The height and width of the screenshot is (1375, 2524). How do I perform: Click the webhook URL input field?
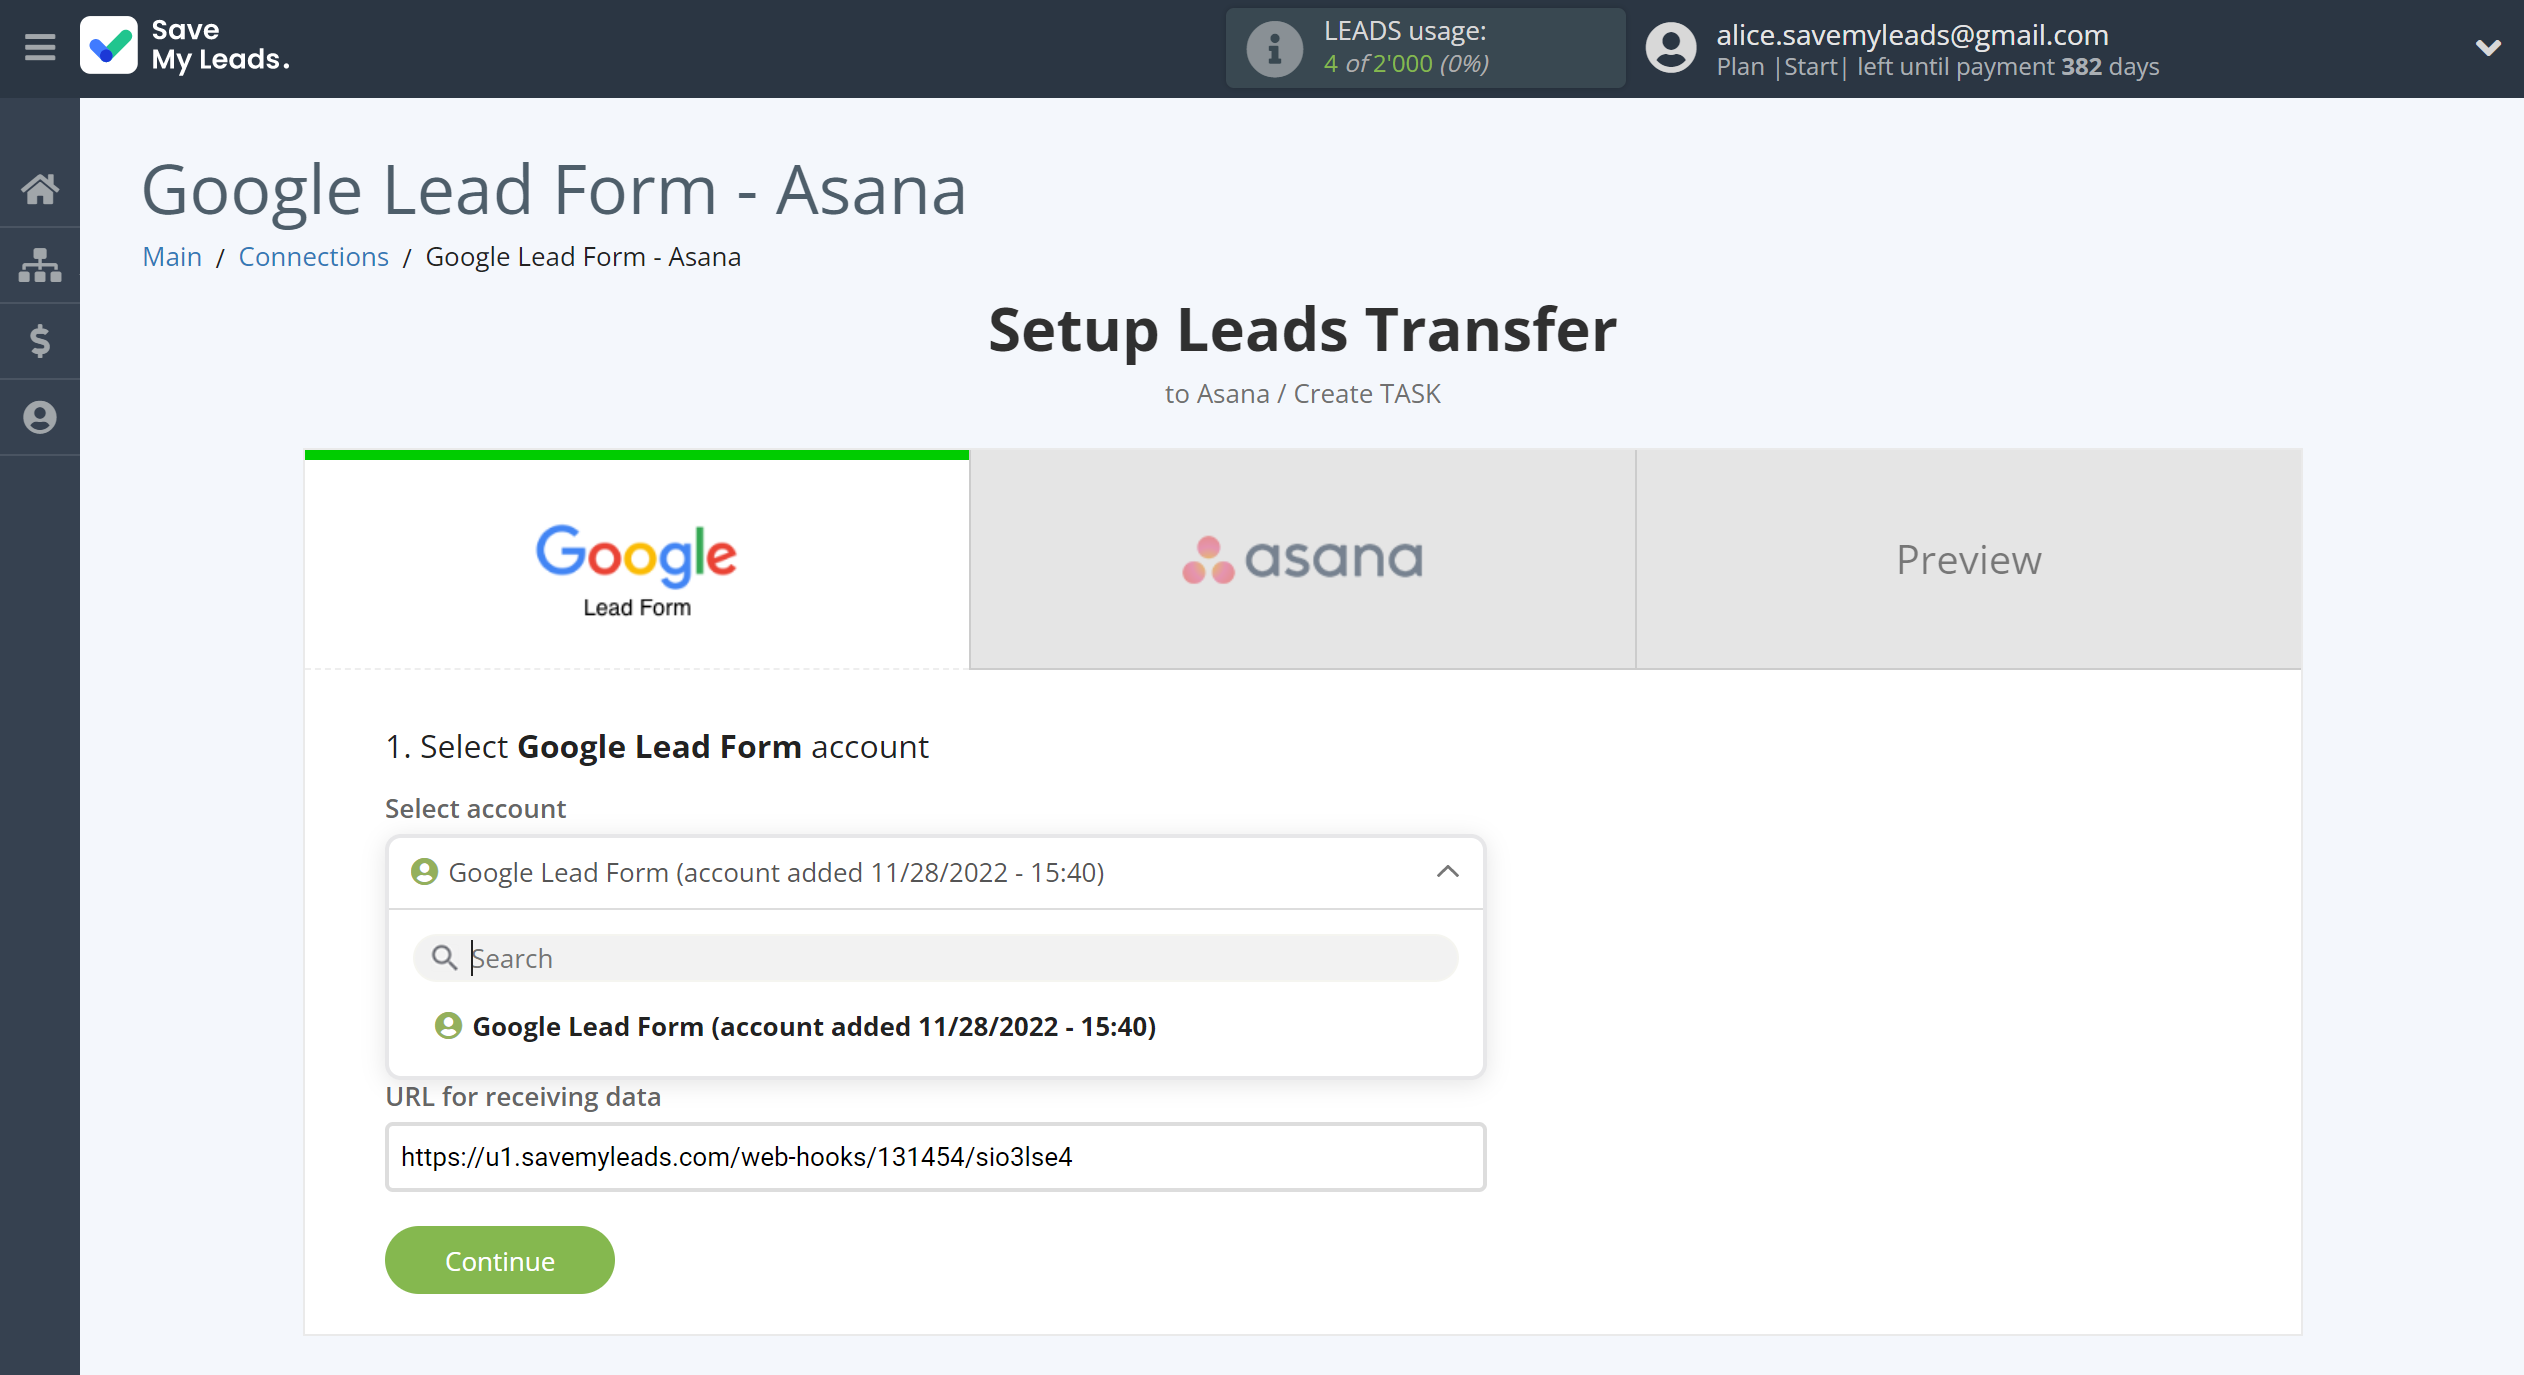(933, 1157)
